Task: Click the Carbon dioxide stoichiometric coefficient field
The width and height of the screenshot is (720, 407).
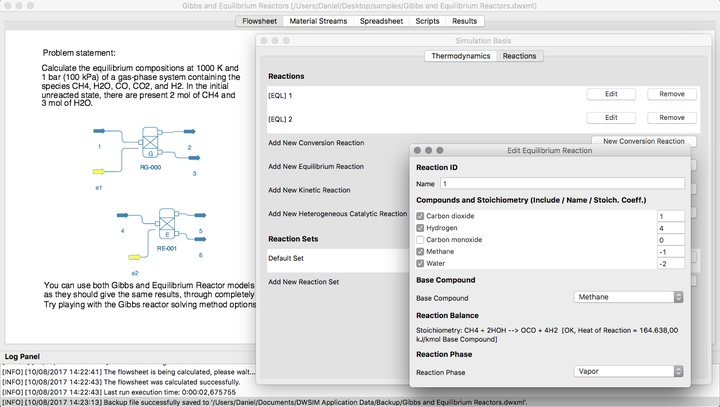Action: pyautogui.click(x=671, y=216)
